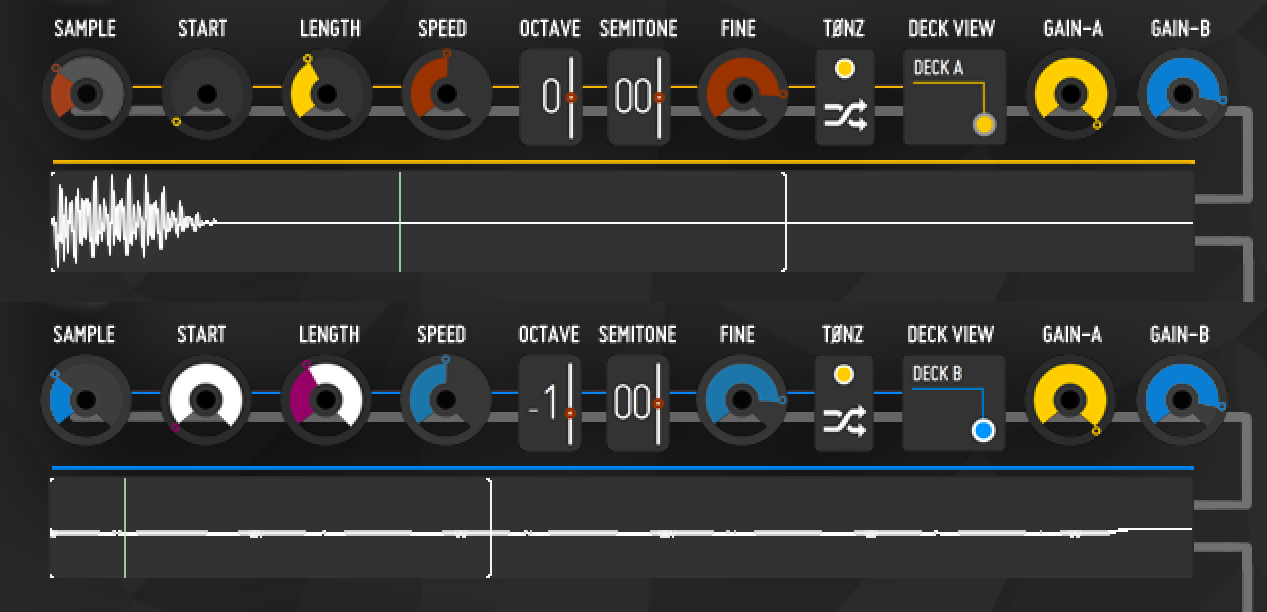Click Deck A yellow LENGTH knob
The image size is (1267, 612).
coord(327,95)
